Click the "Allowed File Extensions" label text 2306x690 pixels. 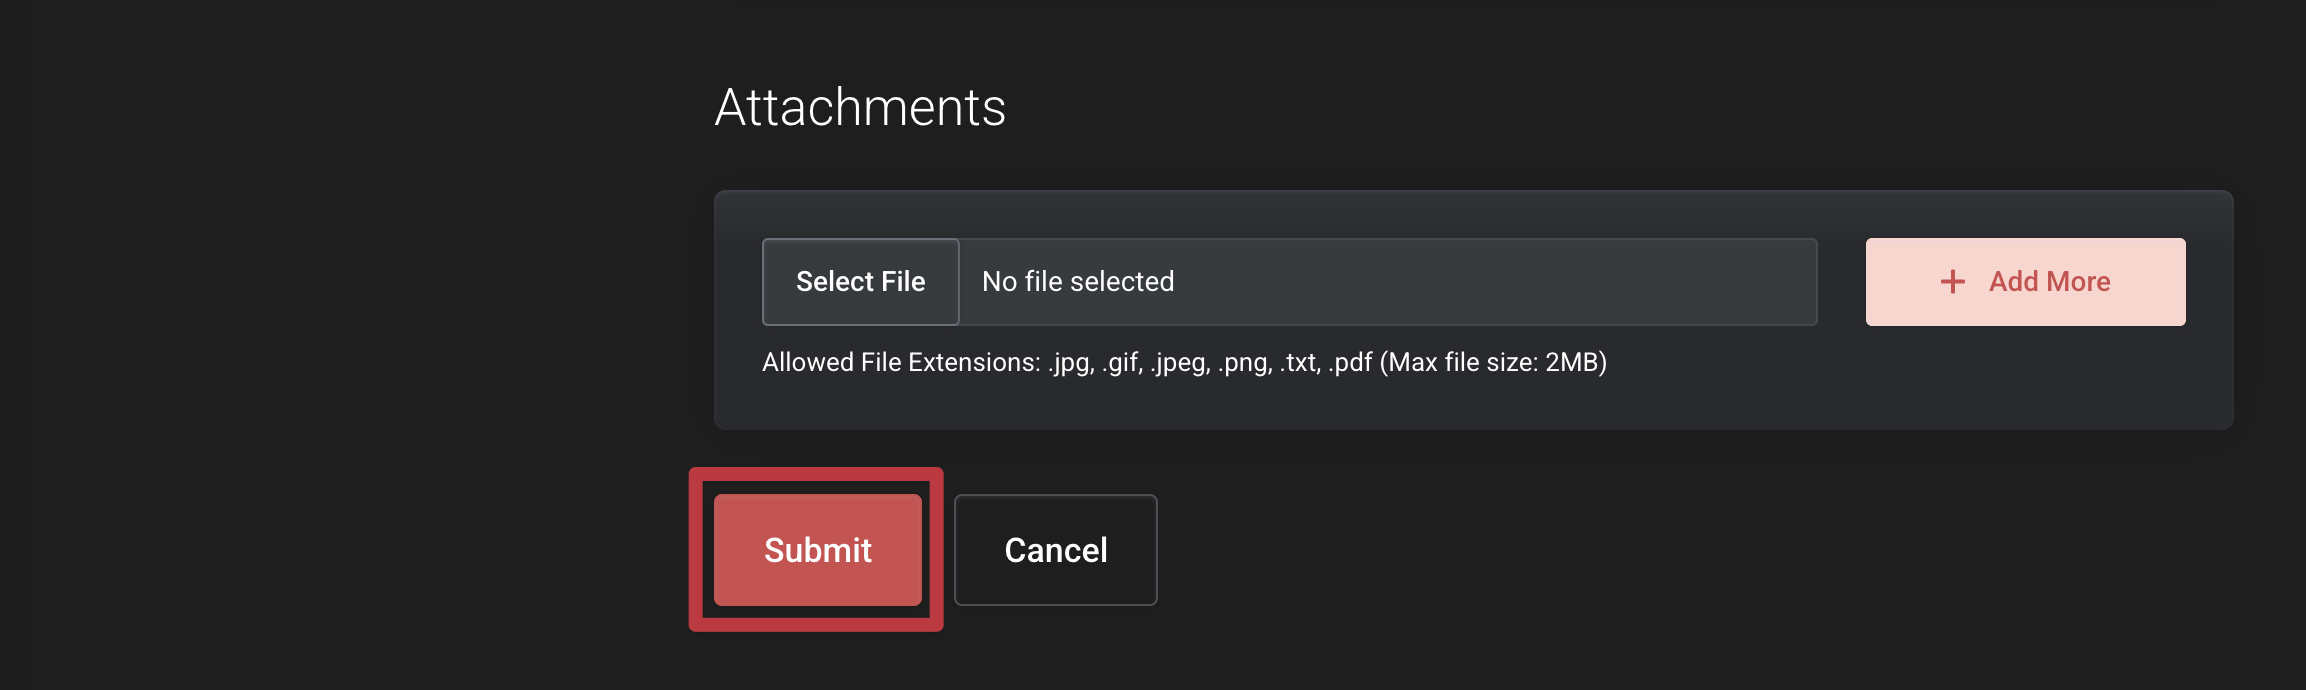click(900, 362)
